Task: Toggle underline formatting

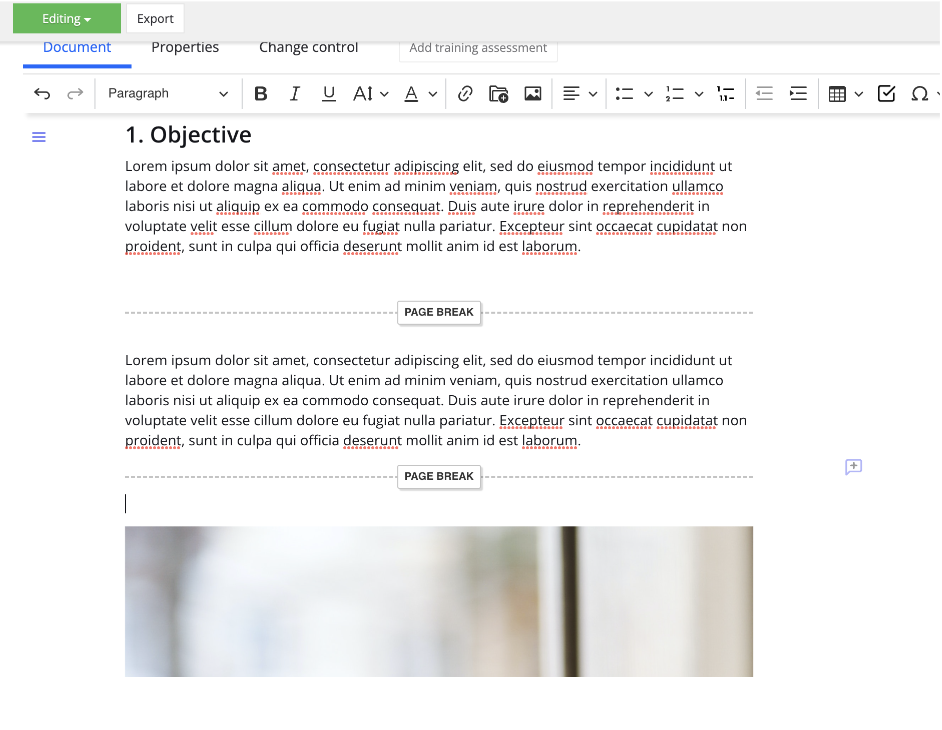Action: coord(329,94)
